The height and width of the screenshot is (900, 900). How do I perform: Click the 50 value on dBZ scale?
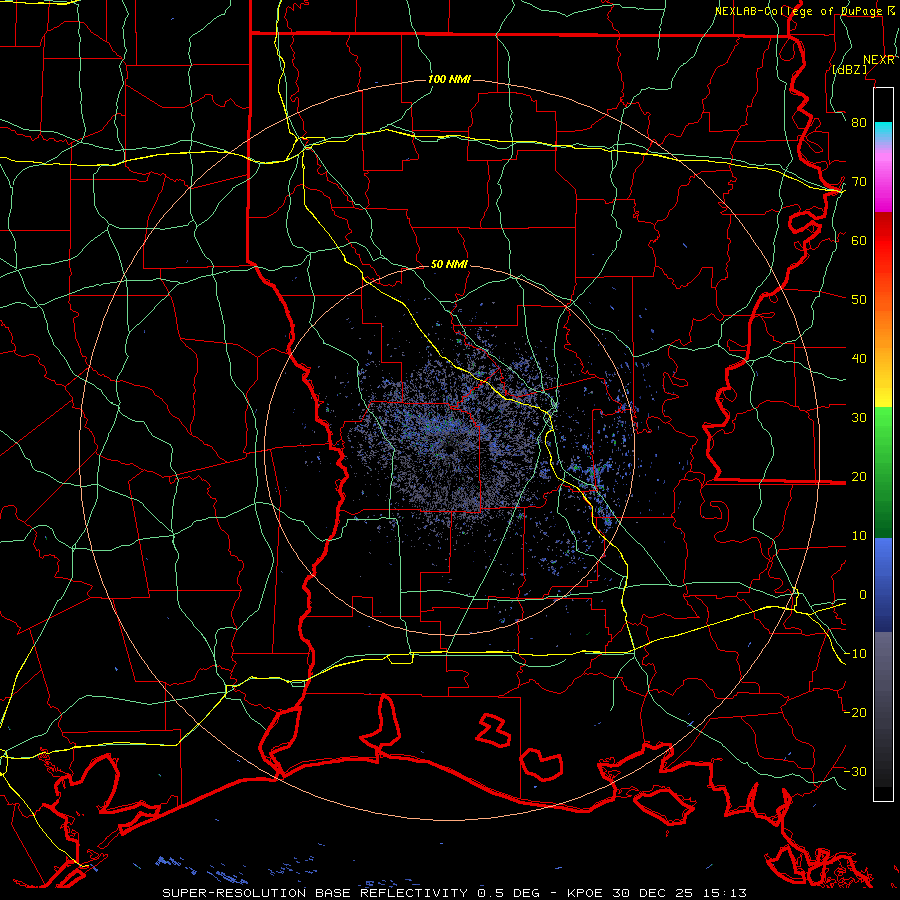tap(859, 300)
